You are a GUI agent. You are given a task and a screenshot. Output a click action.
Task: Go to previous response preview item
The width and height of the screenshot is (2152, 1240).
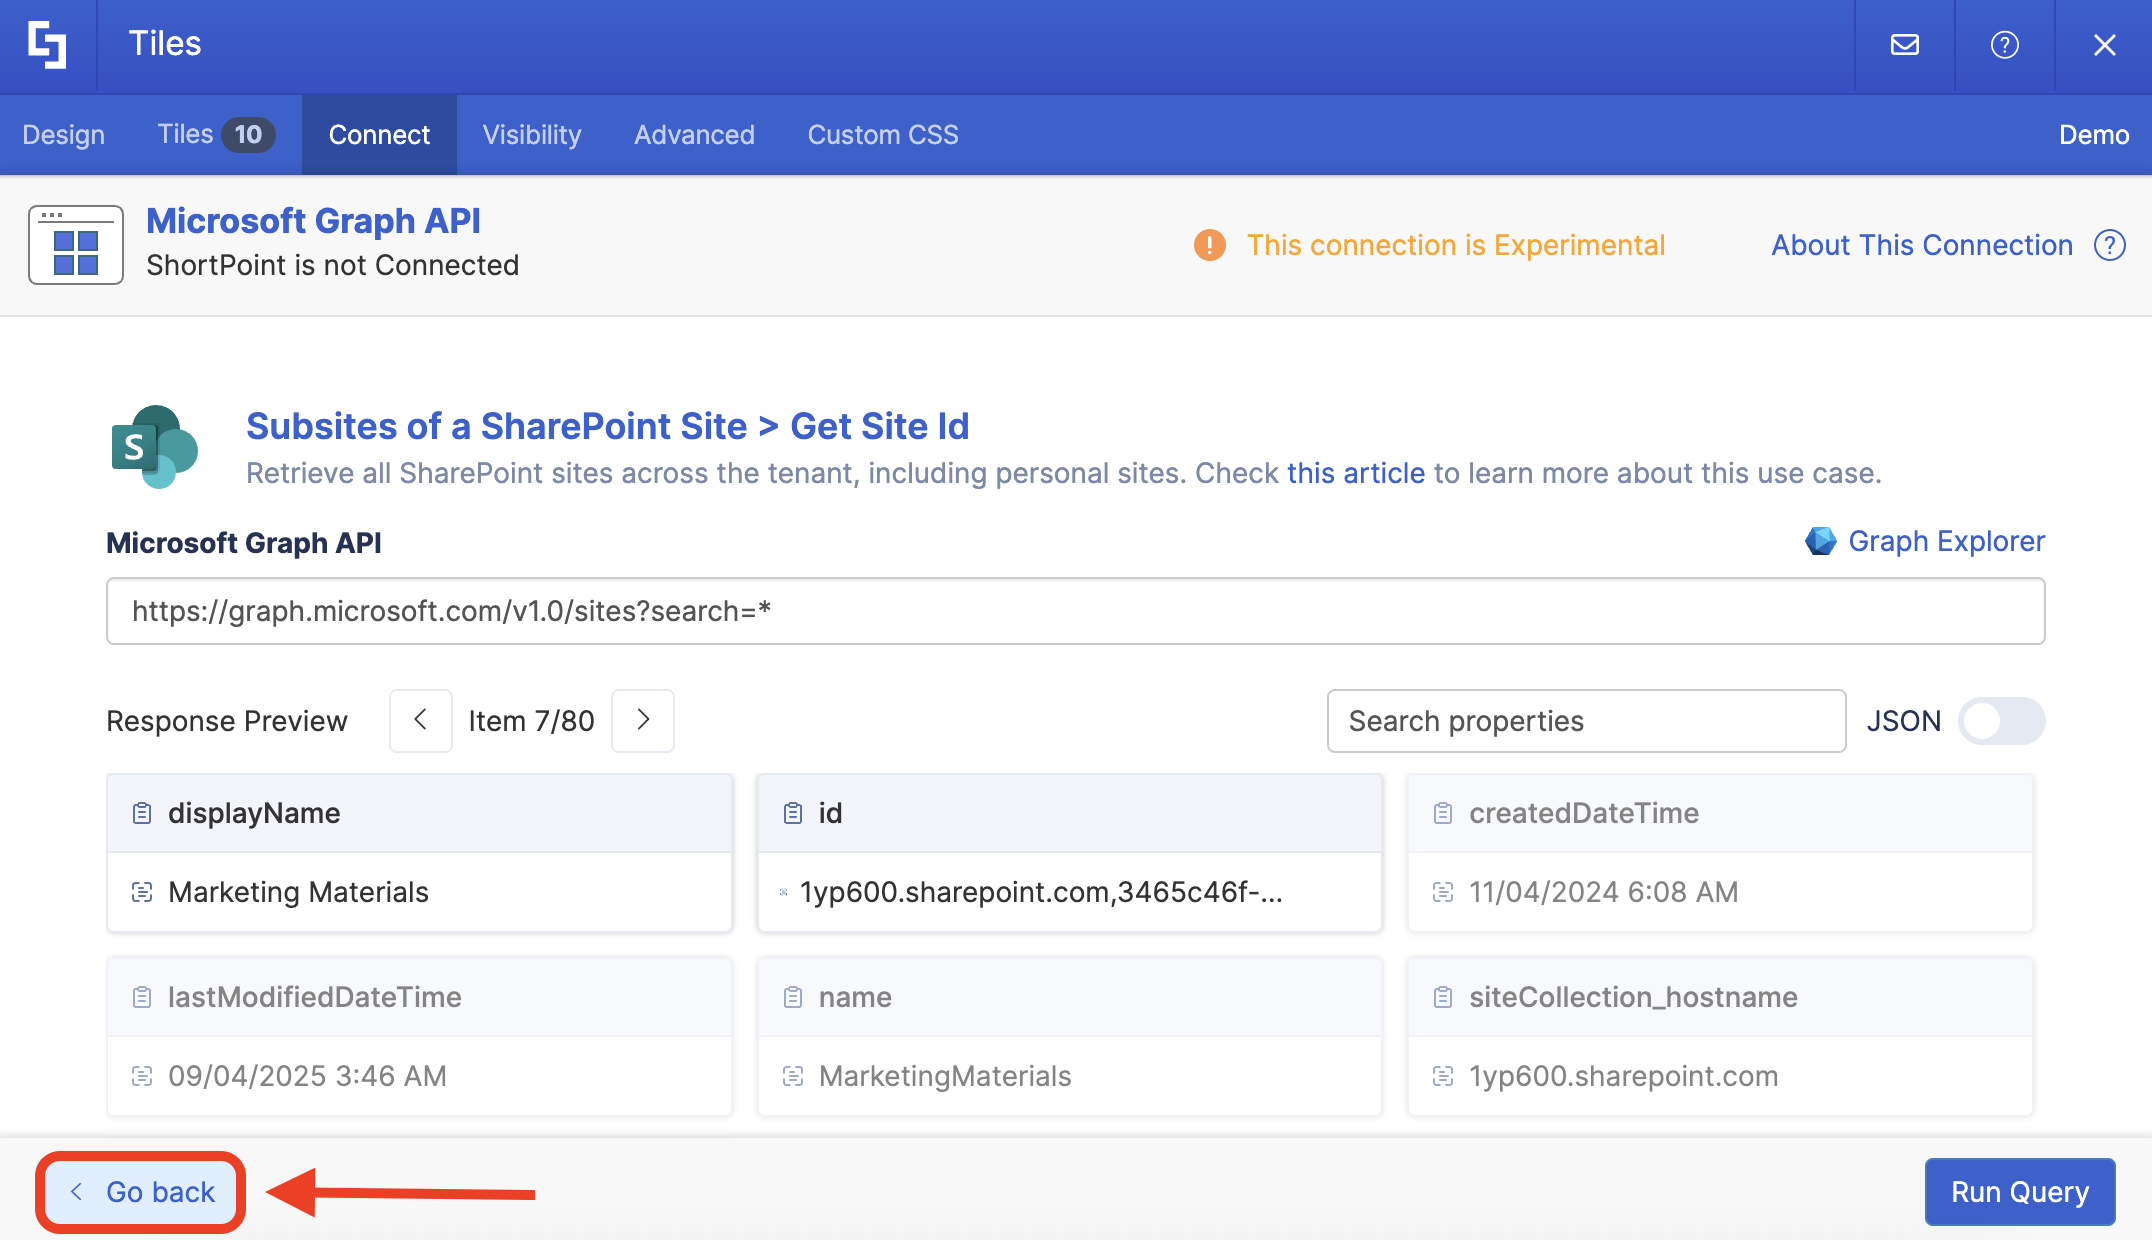pos(421,720)
